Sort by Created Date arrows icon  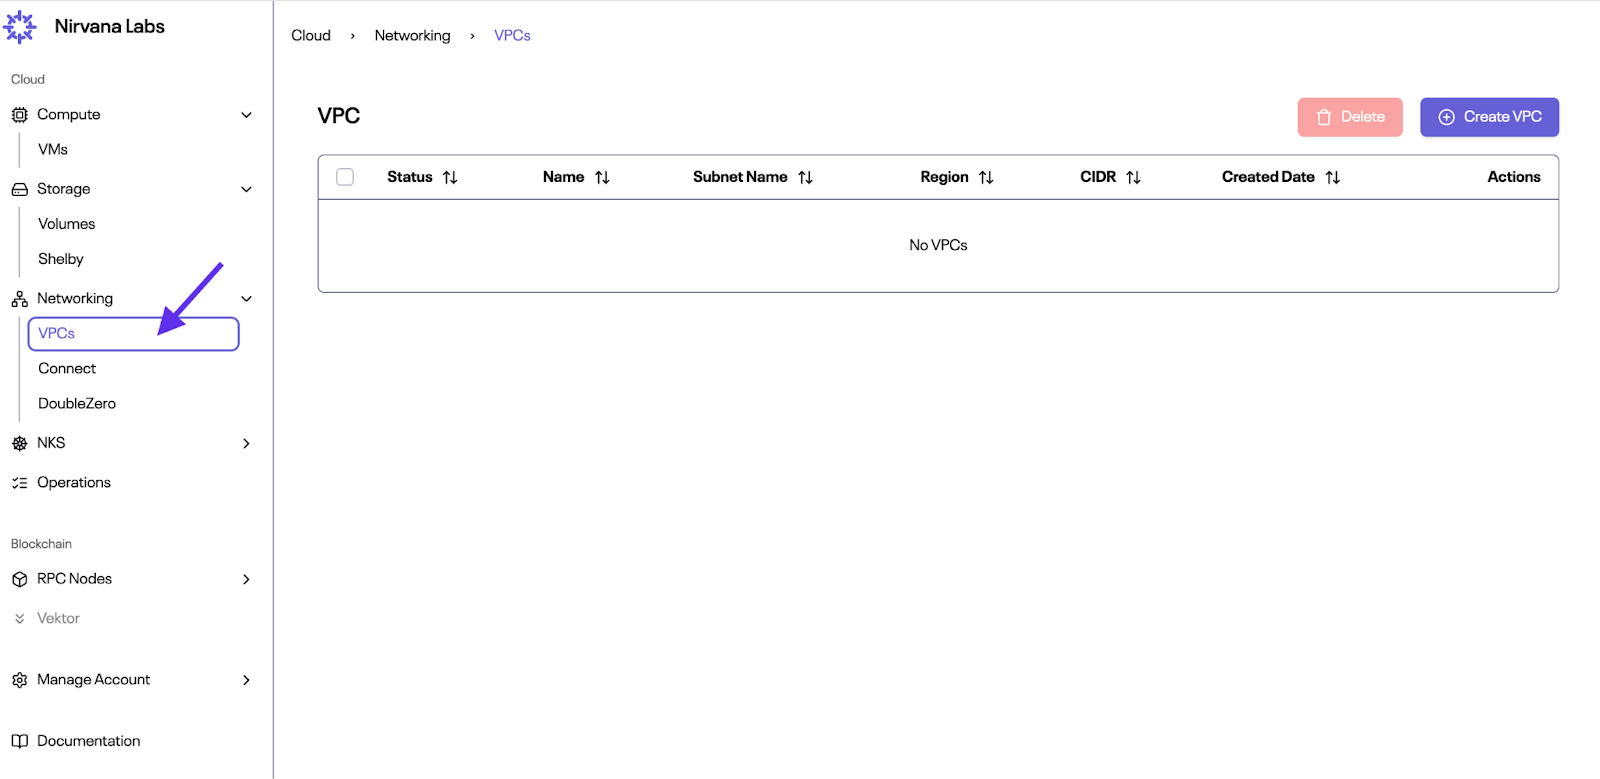1332,177
